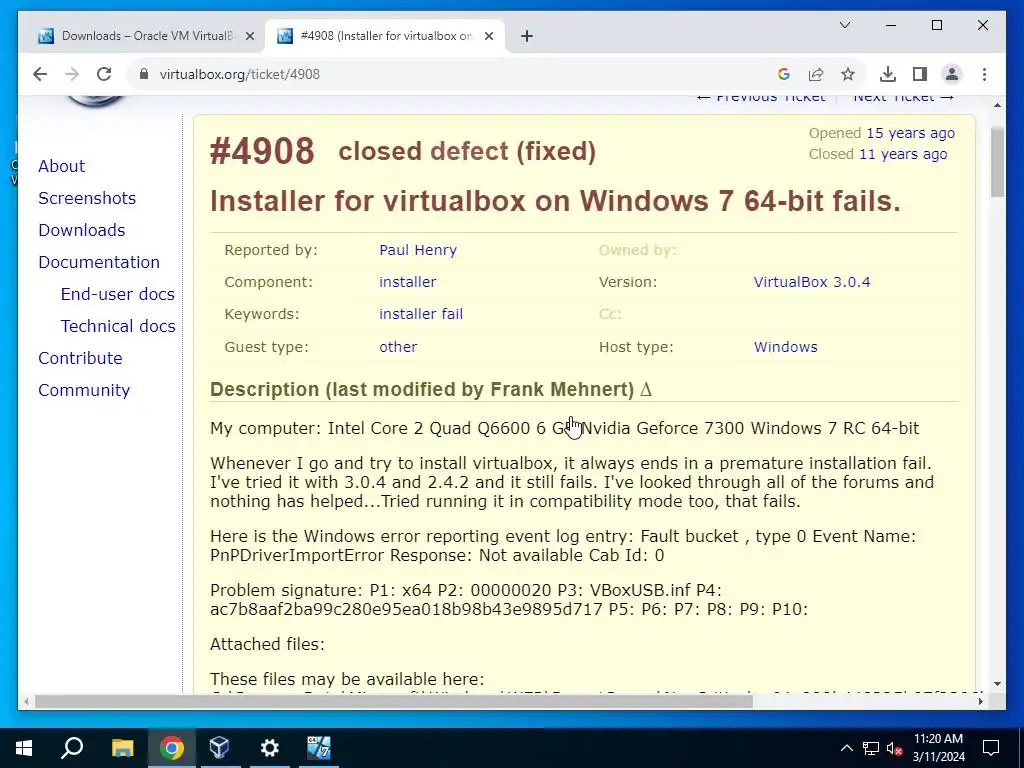1024x768 pixels.
Task: Click the address bar URL field
Action: tap(457, 74)
